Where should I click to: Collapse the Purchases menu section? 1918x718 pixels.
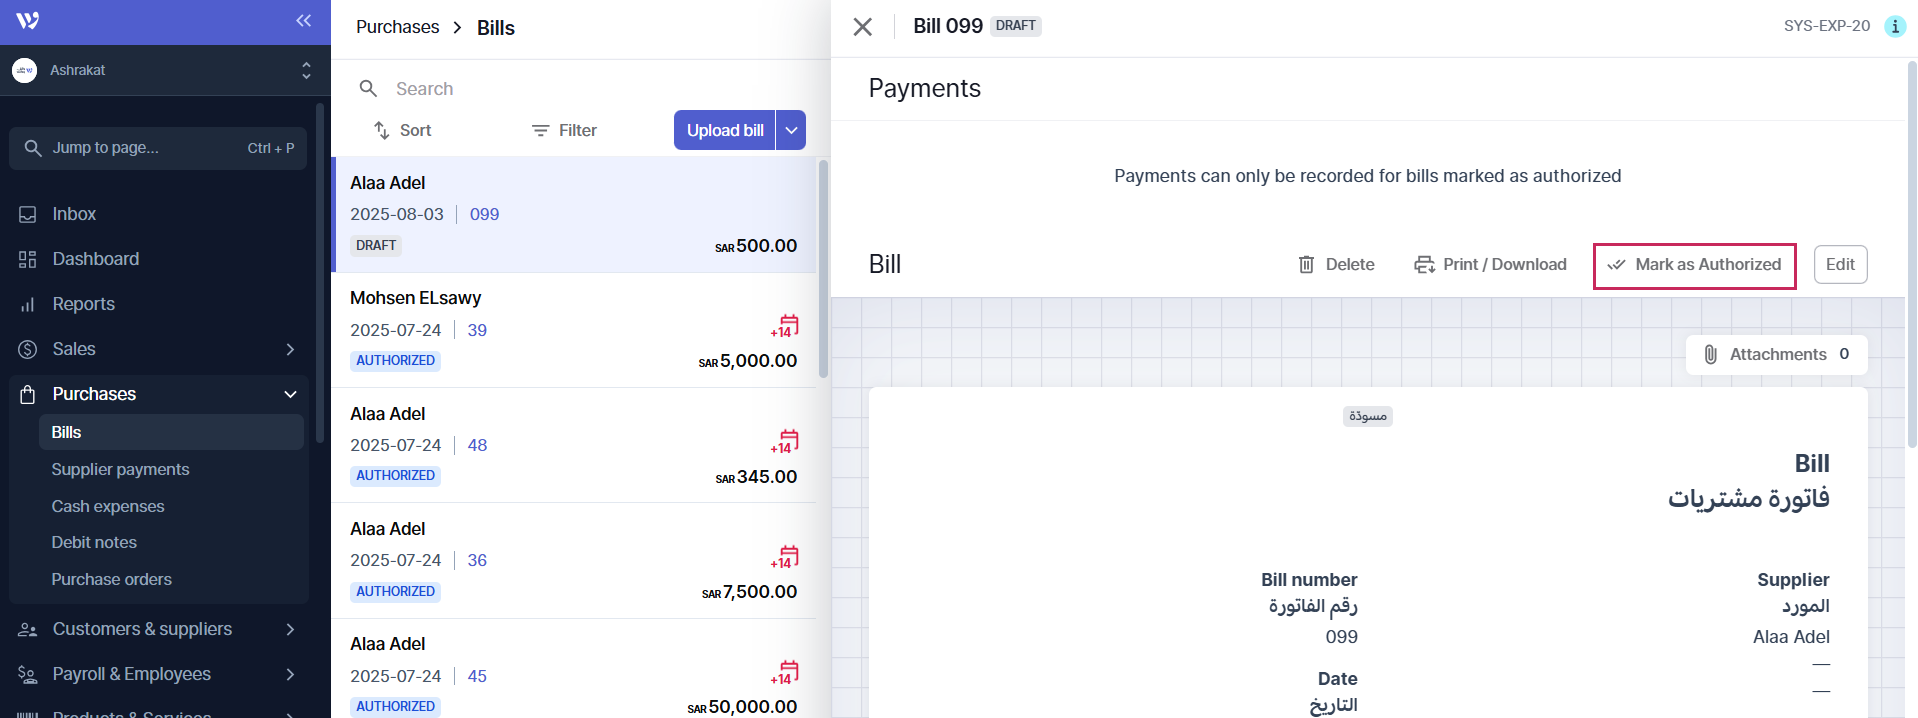[290, 394]
